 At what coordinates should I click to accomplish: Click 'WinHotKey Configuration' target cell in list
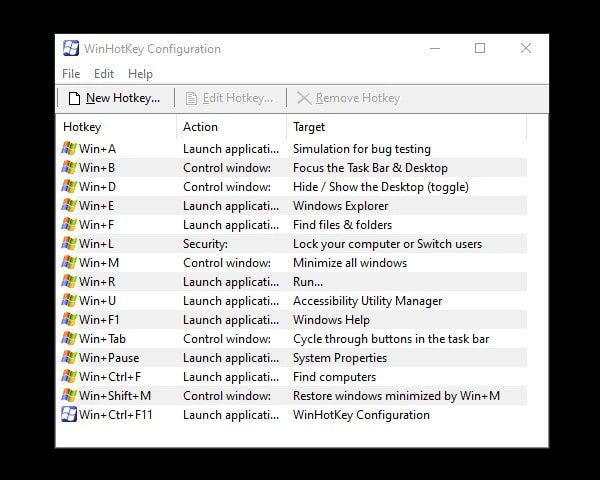coord(361,415)
